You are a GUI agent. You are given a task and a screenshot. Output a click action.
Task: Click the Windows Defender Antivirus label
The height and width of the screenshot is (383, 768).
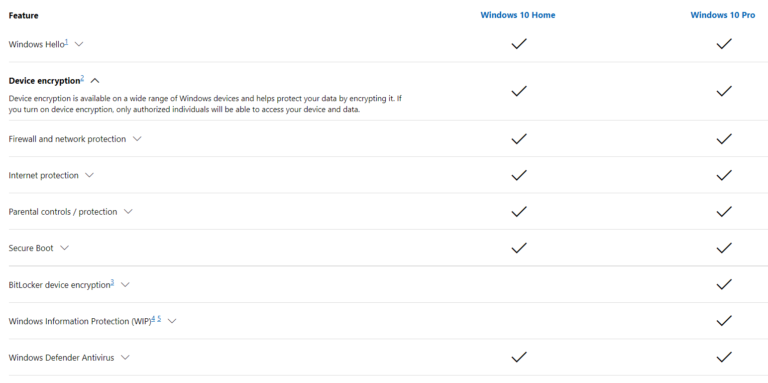point(61,358)
